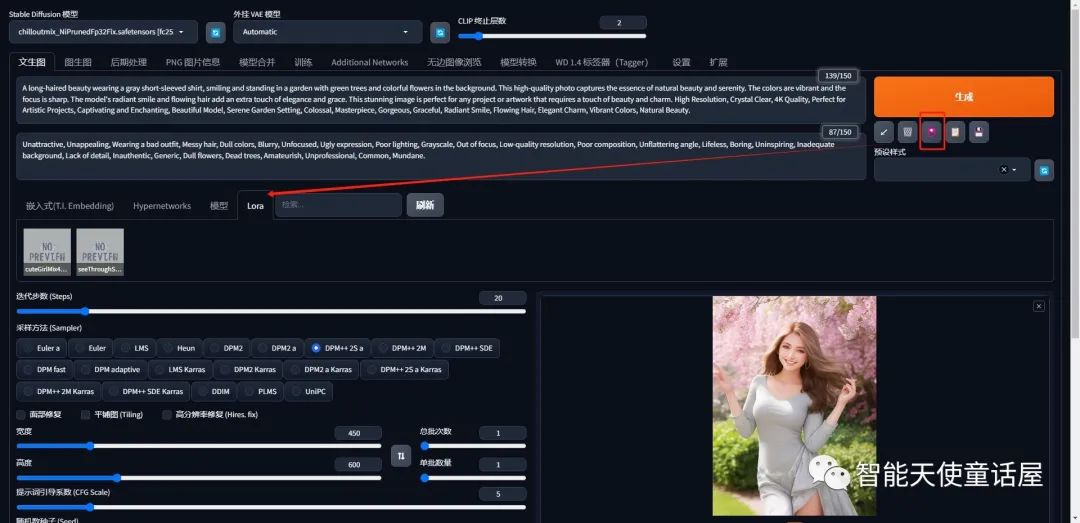Switch to the 图生图 tab
Screen dimensions: 1080x523
click(x=78, y=62)
